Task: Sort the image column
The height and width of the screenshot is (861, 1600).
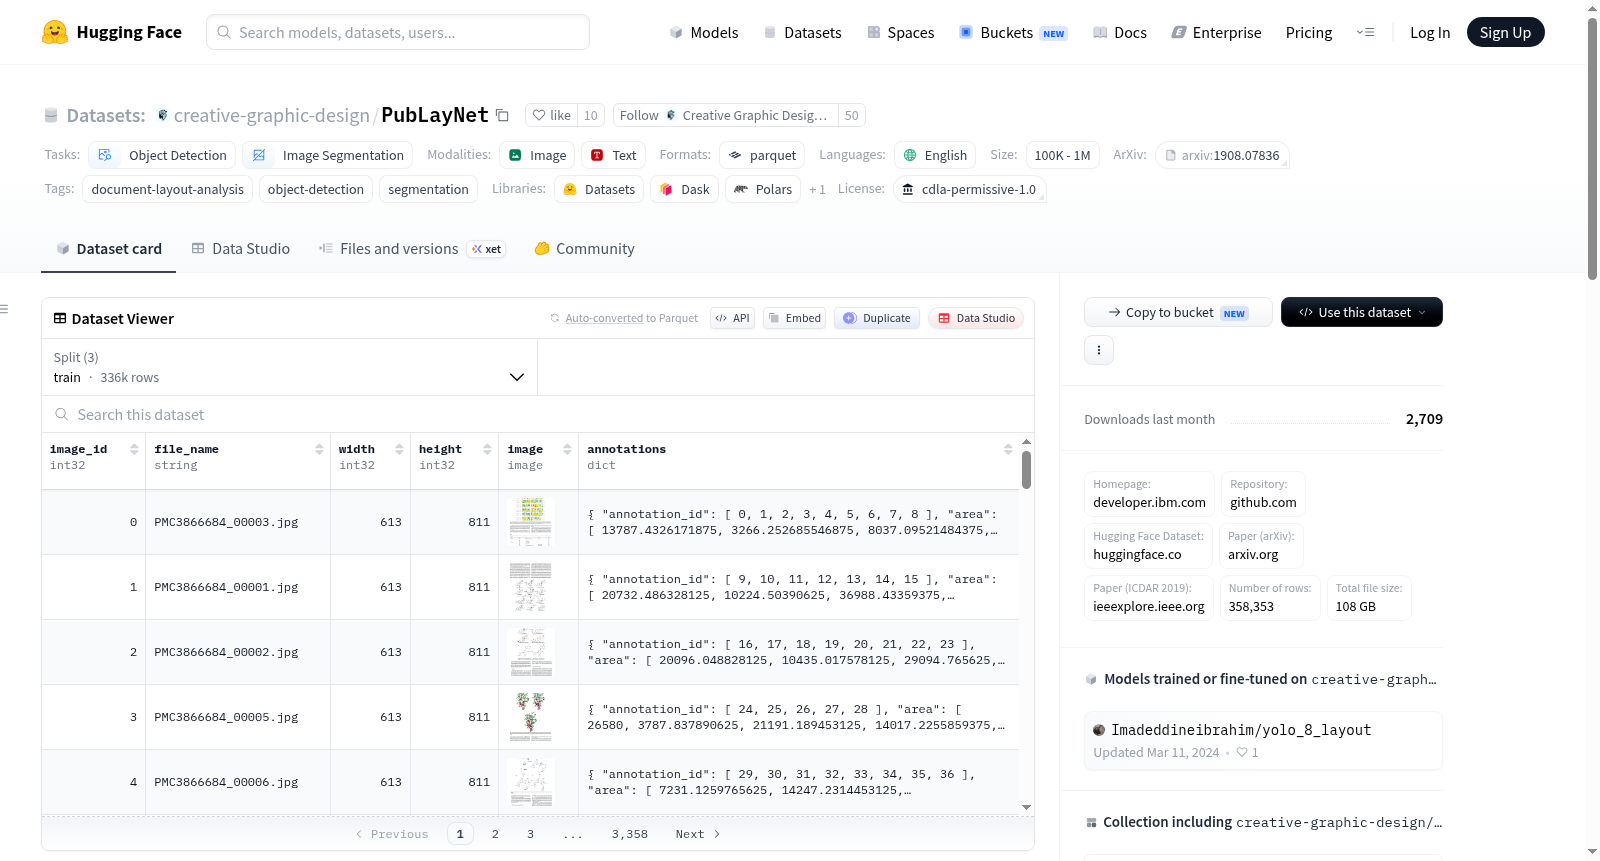Action: point(567,449)
